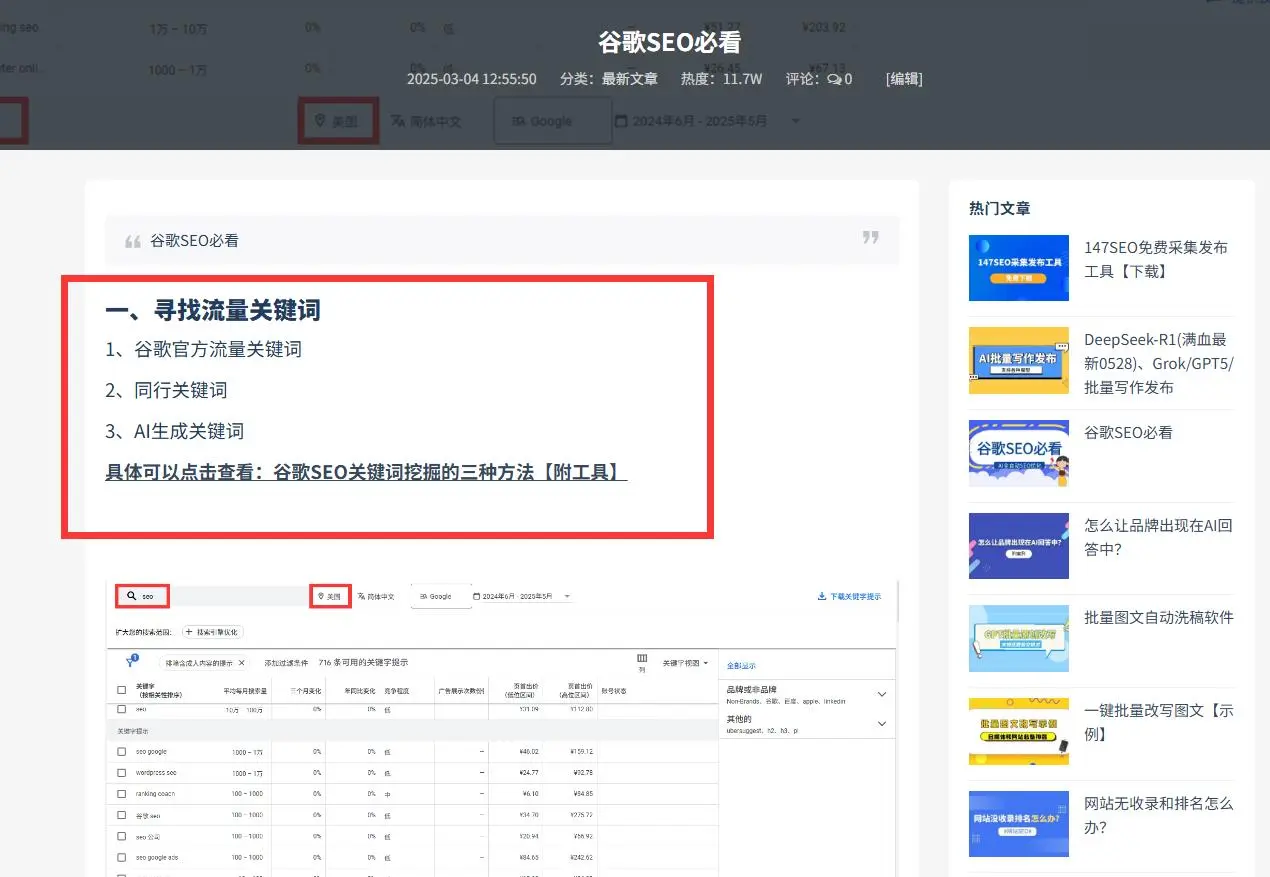Image resolution: width=1270 pixels, height=877 pixels.
Task: Tick the select-all checkbox beside 关键字 header
Action: [x=122, y=690]
